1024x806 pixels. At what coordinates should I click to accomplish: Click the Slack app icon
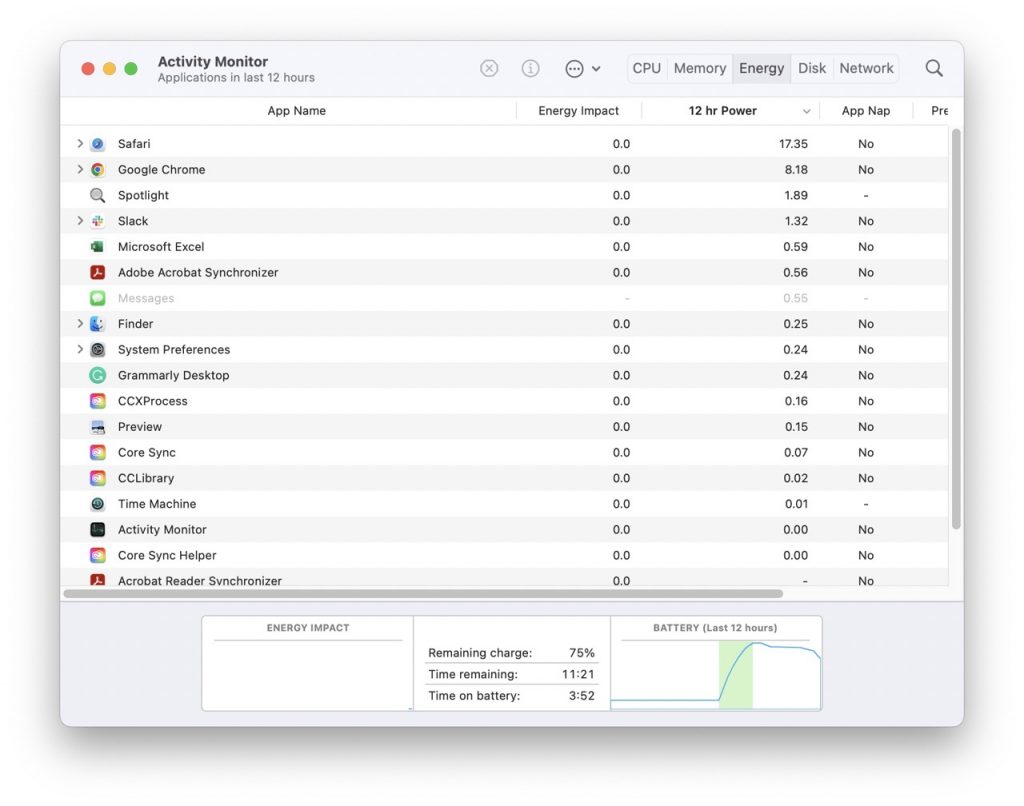(x=97, y=220)
